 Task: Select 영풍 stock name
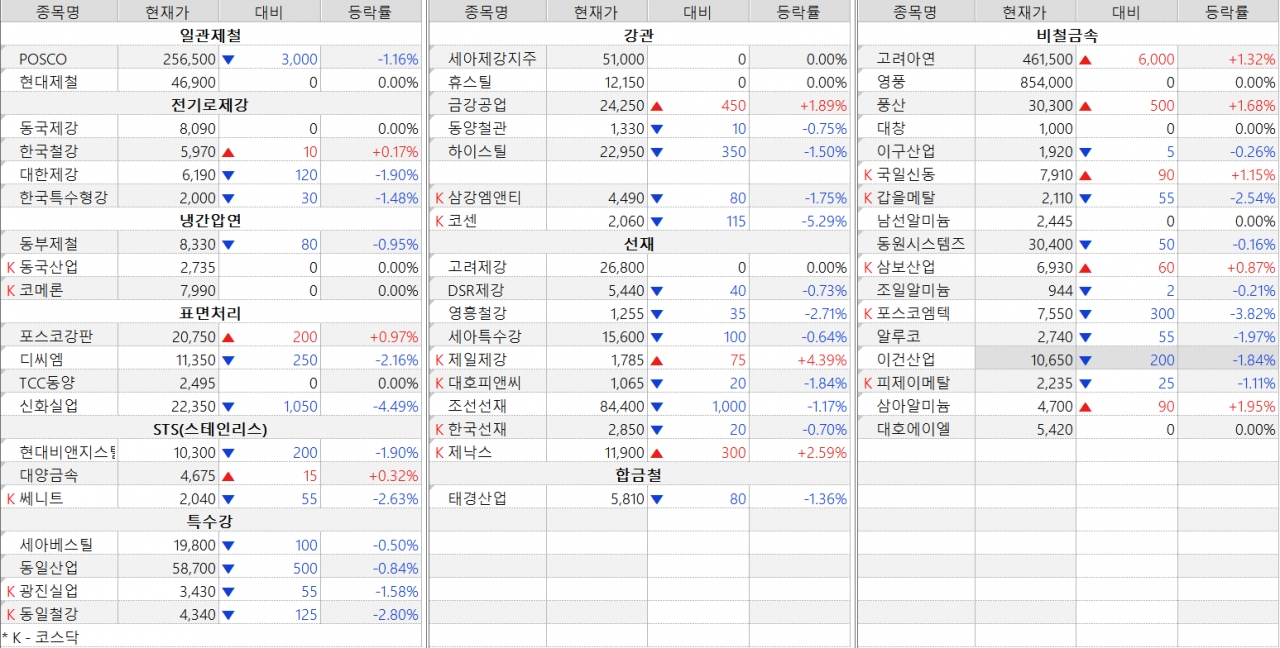coord(891,82)
